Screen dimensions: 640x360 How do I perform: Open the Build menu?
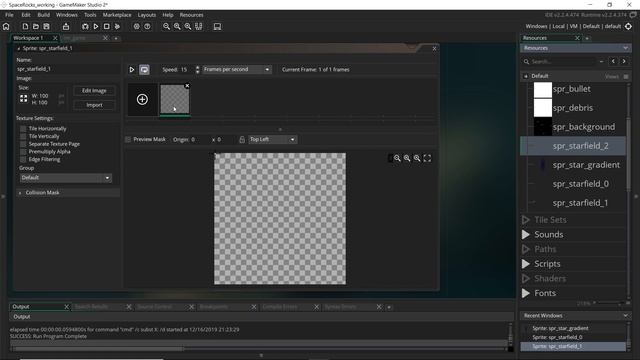tap(43, 15)
